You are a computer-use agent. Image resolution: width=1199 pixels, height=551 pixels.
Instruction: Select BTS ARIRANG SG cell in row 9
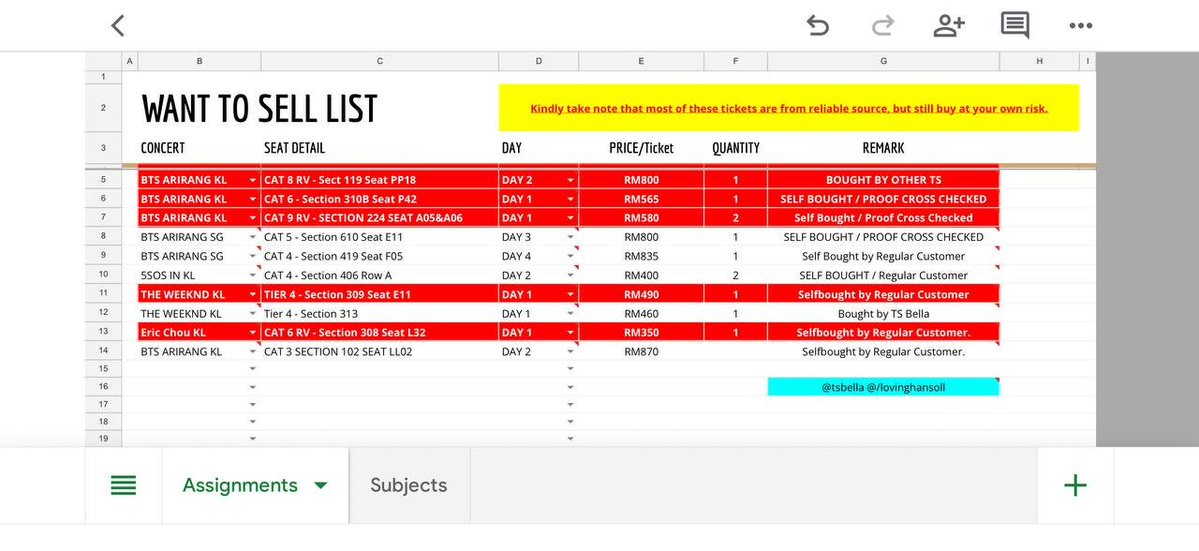[x=200, y=256]
